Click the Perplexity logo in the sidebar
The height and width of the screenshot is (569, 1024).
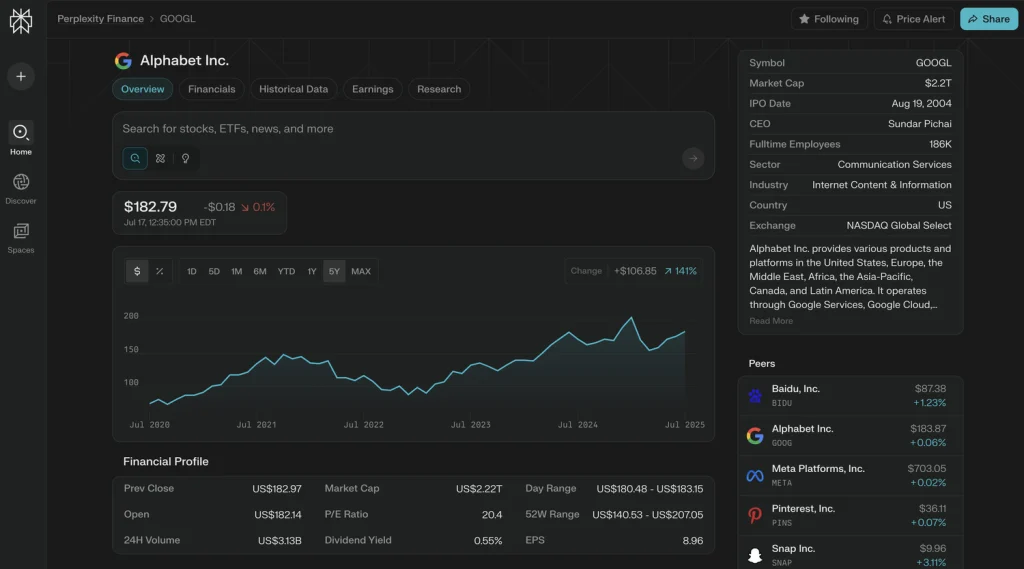tap(21, 20)
